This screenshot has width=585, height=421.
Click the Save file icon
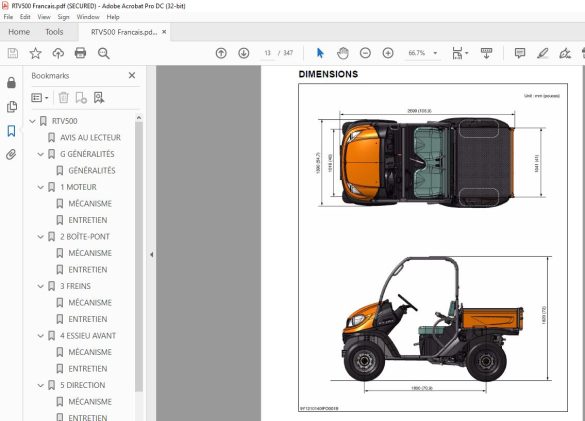tap(13, 53)
